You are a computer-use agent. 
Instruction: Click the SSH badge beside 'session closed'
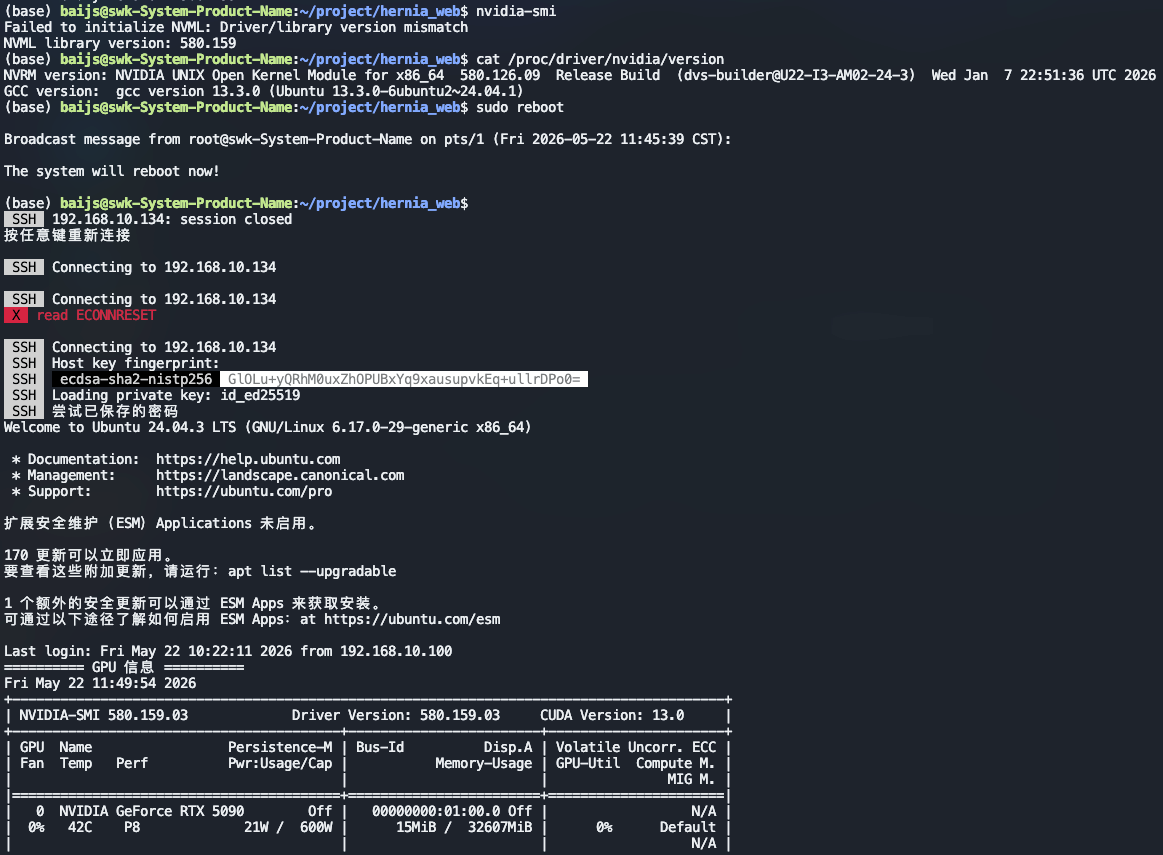(24, 219)
